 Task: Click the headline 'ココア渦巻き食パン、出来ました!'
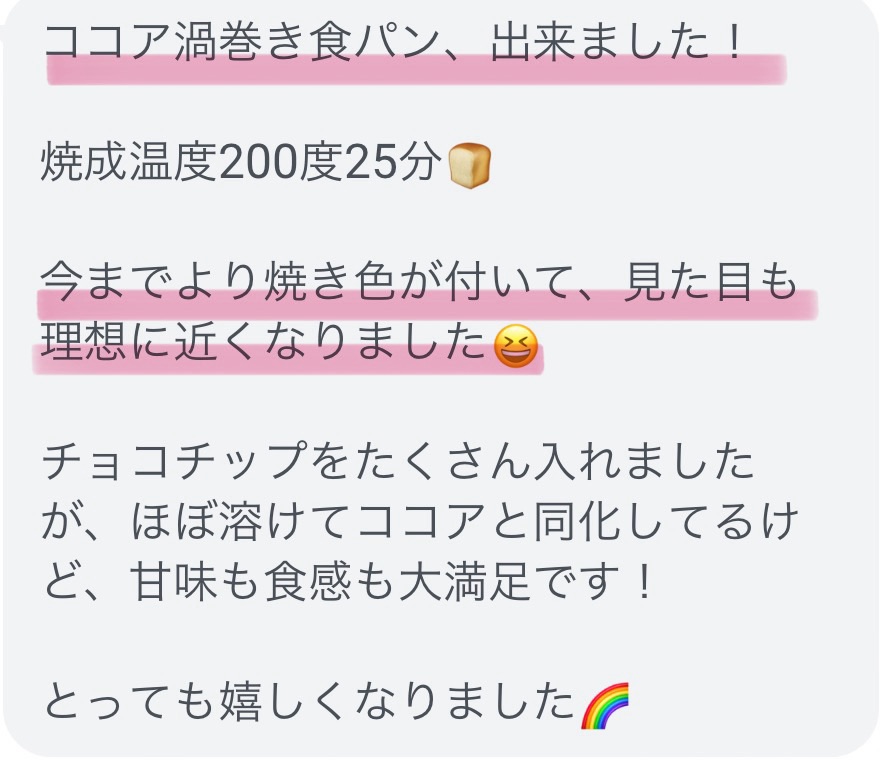(393, 42)
